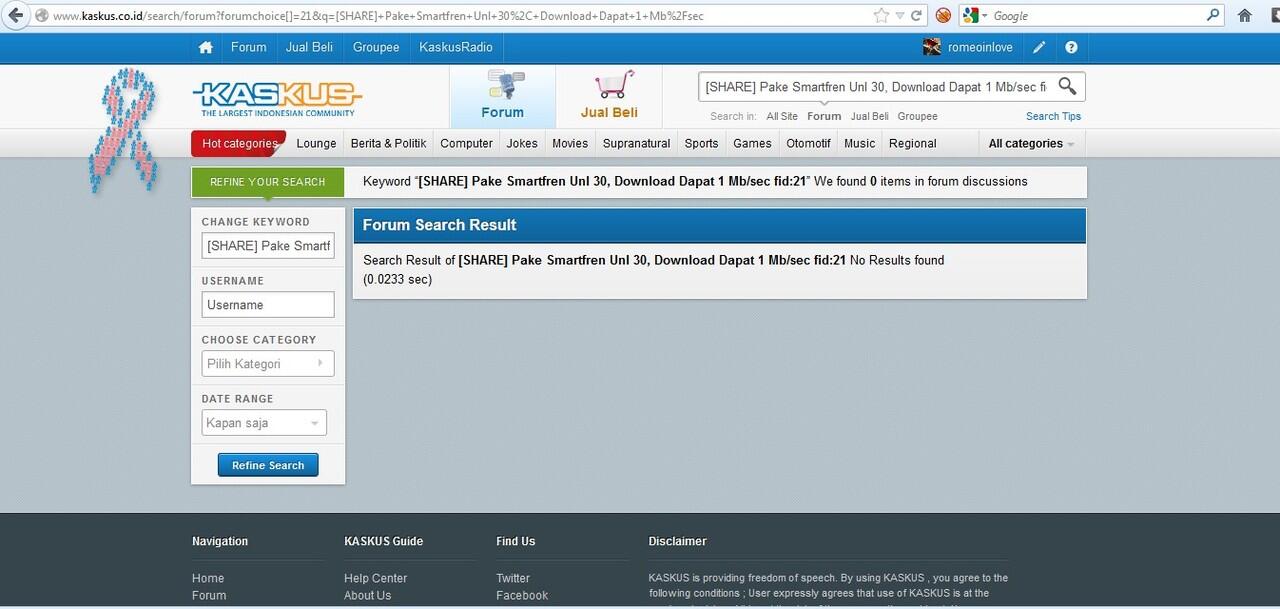
Task: Search in All Site
Action: [782, 116]
